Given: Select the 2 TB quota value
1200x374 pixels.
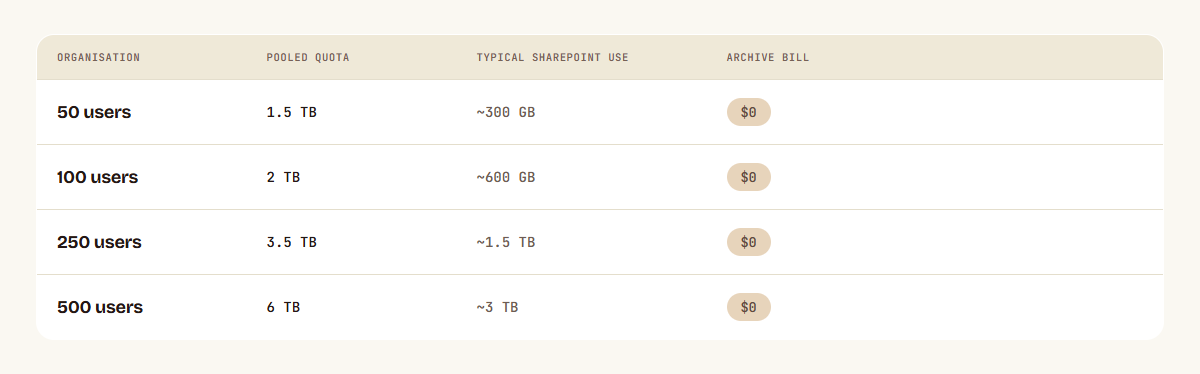Looking at the screenshot, I should pos(283,177).
